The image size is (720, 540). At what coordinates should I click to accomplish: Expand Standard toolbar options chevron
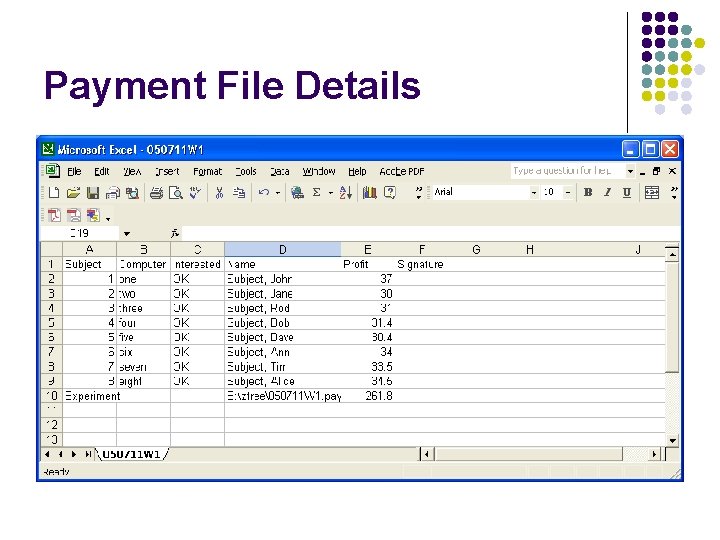point(418,193)
